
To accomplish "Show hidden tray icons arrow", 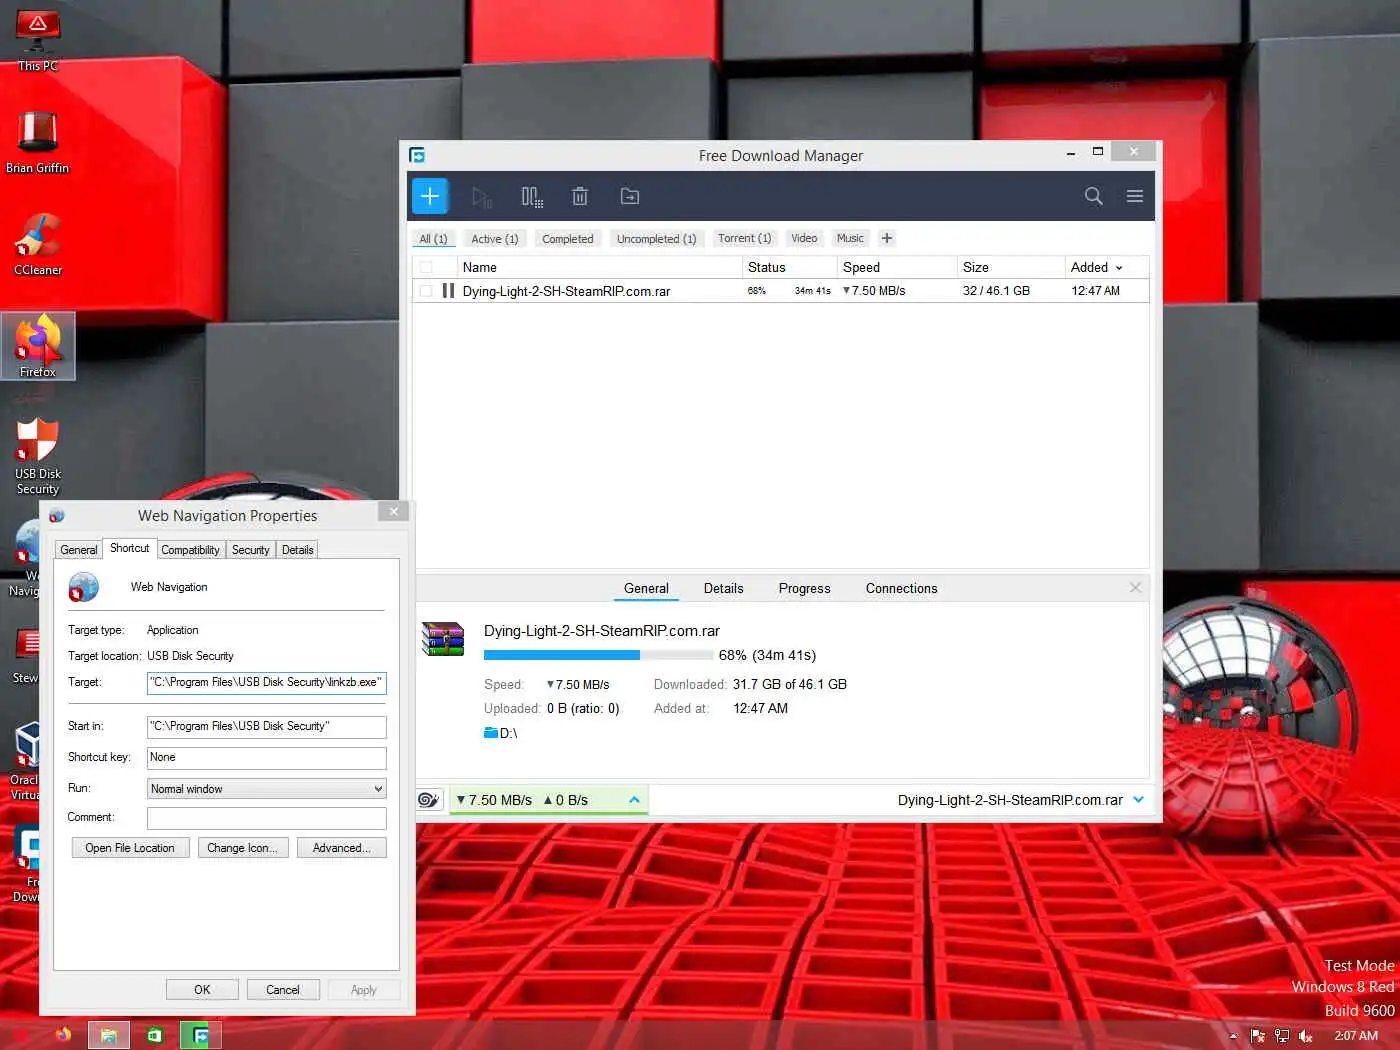I will [x=1233, y=1036].
